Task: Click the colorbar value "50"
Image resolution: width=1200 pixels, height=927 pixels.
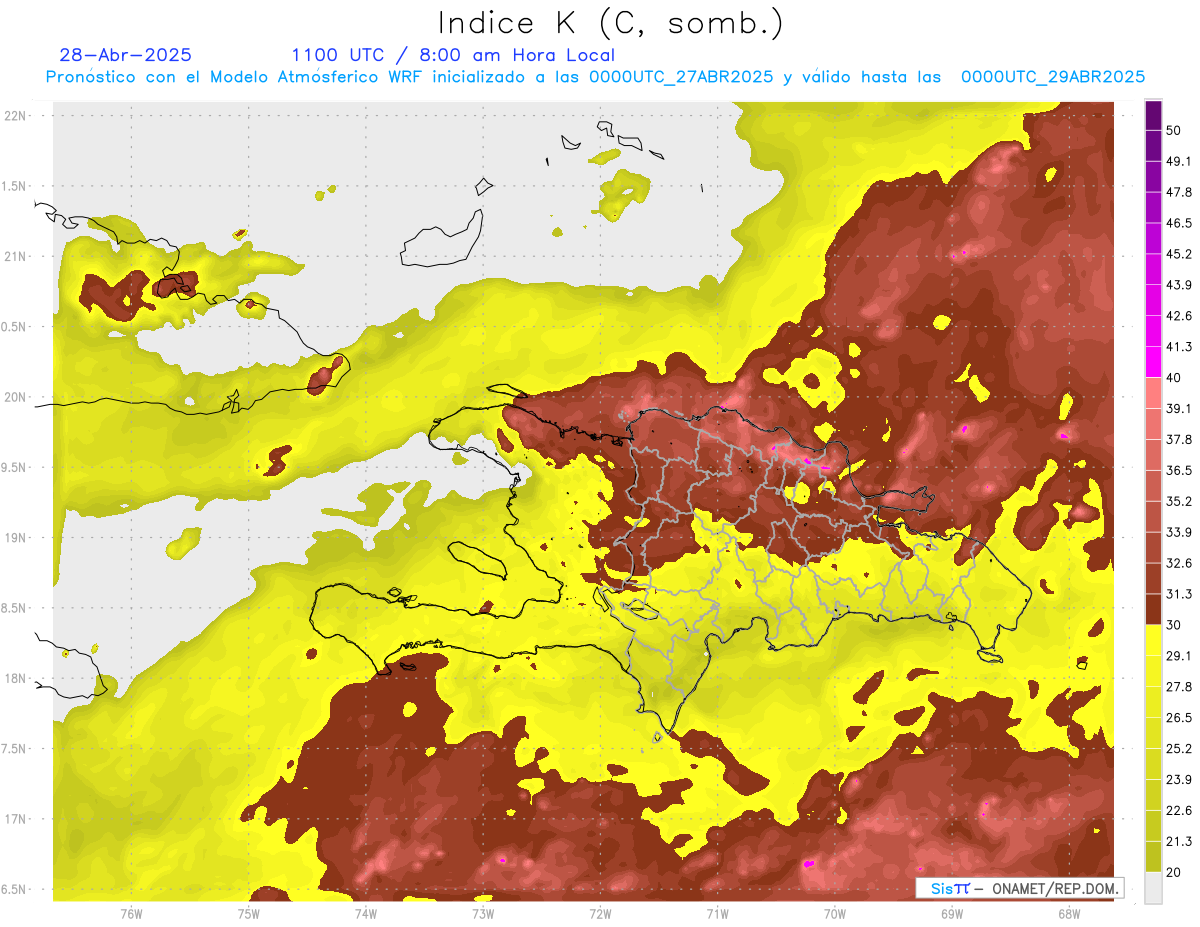Action: coord(1174,131)
